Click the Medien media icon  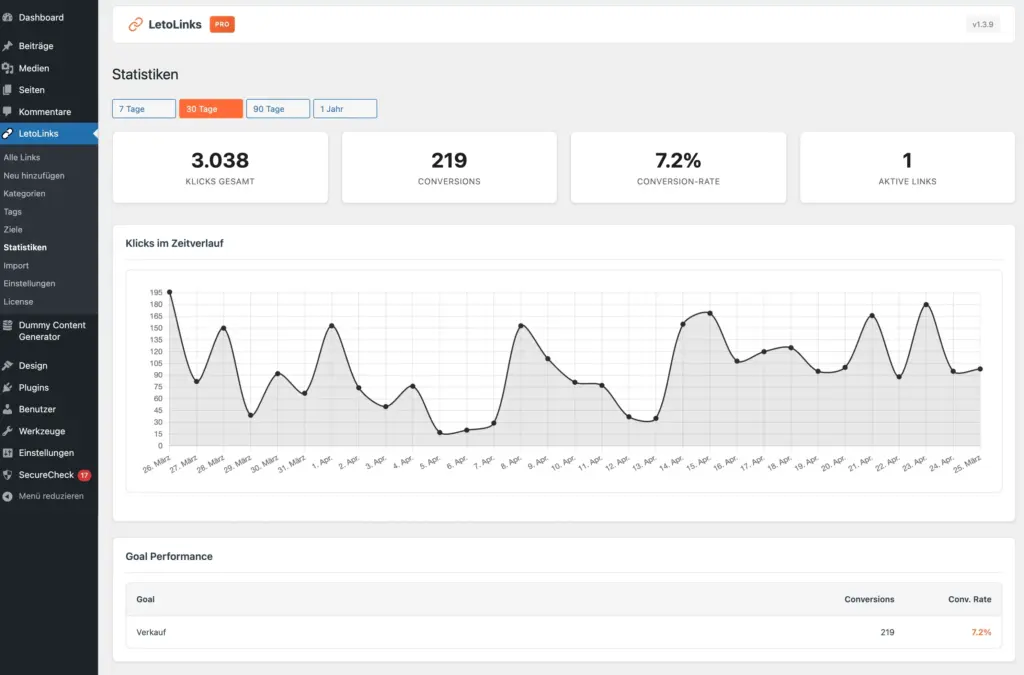click(8, 68)
